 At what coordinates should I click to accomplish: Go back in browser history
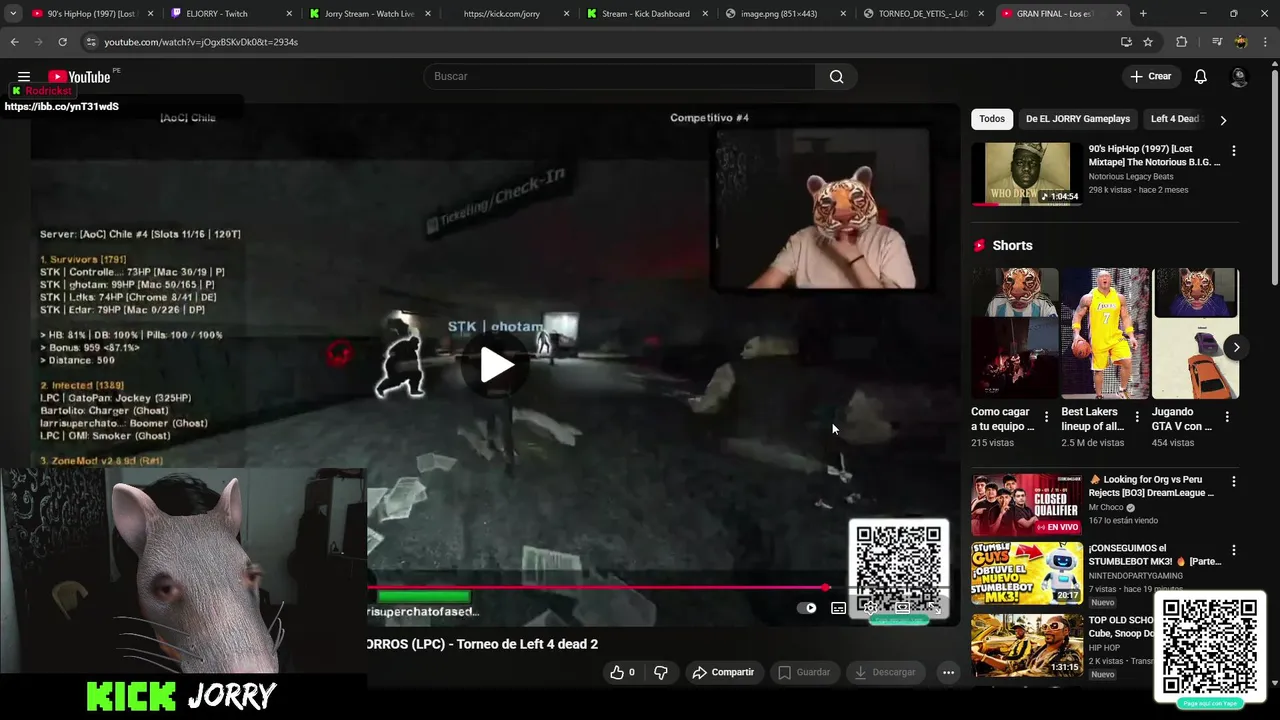click(14, 42)
